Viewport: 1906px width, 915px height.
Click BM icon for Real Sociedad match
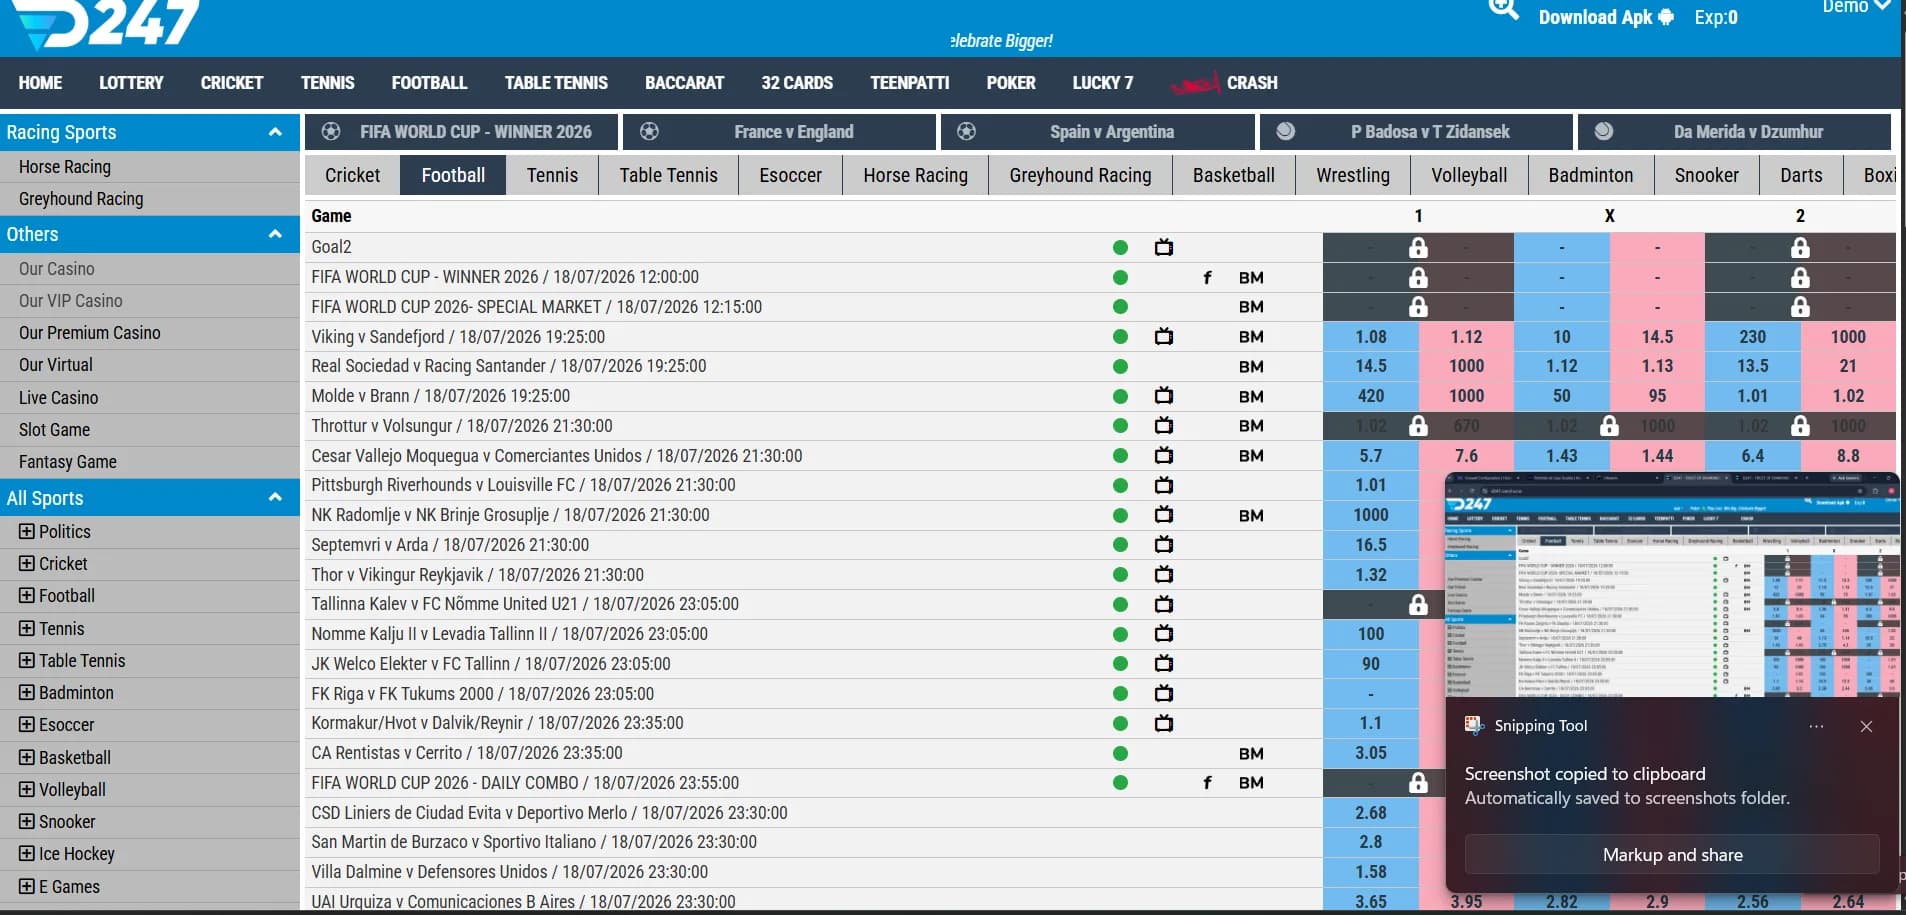tap(1251, 367)
